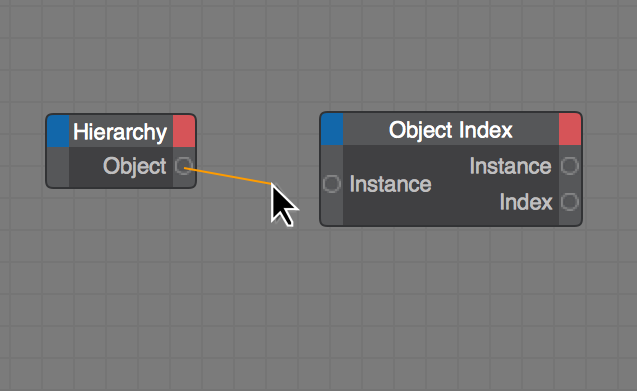Click empty grid canvas below the nodes
Image resolution: width=637 pixels, height=391 pixels.
pyautogui.click(x=317, y=309)
